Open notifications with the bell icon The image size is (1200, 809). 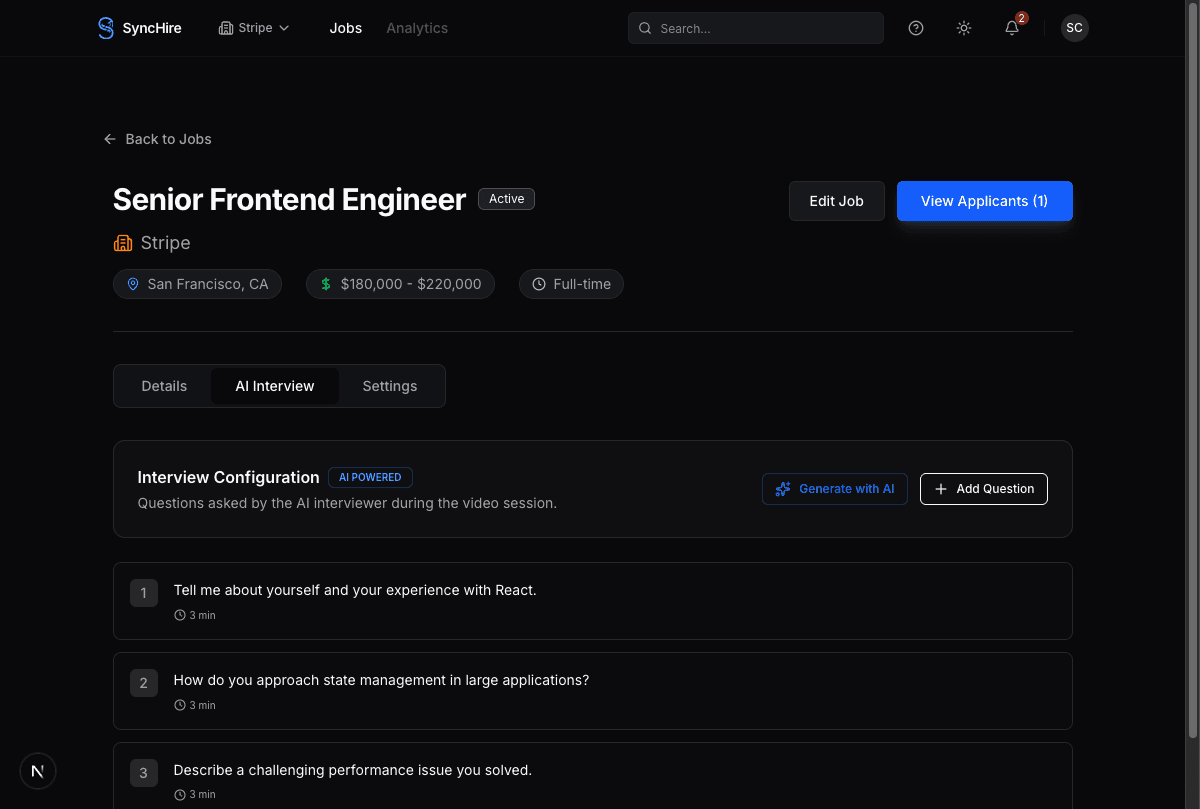[x=1011, y=28]
